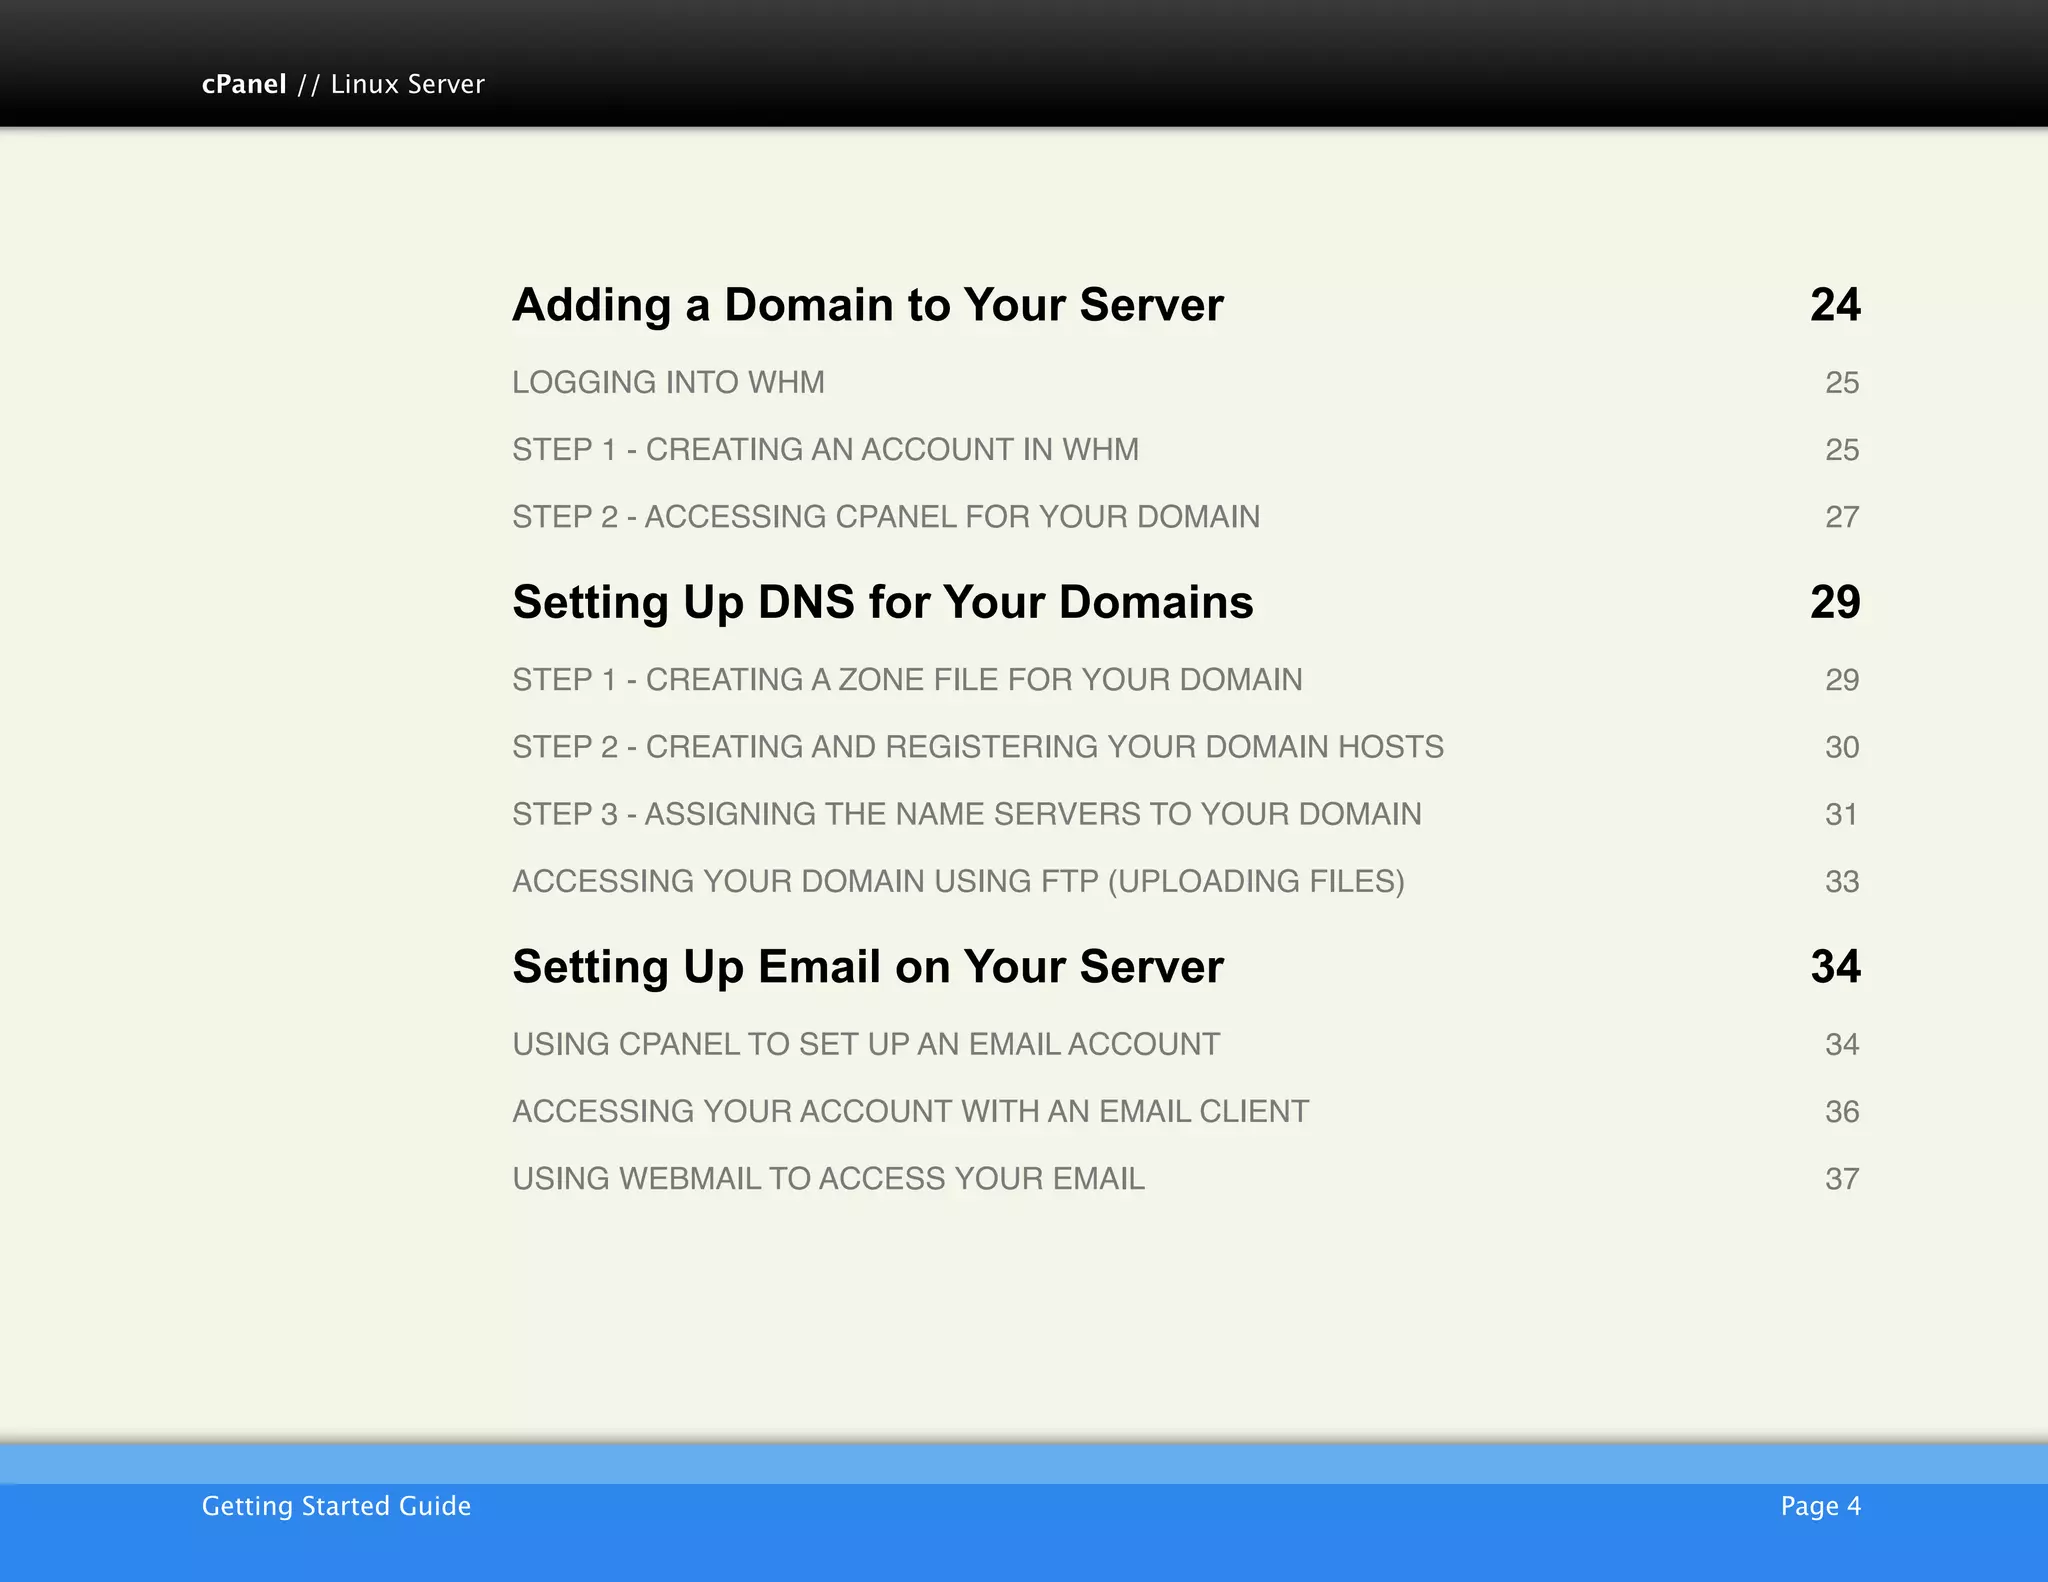Go to 'LOGGING INTO WHM' entry
The height and width of the screenshot is (1582, 2048).
pos(668,382)
